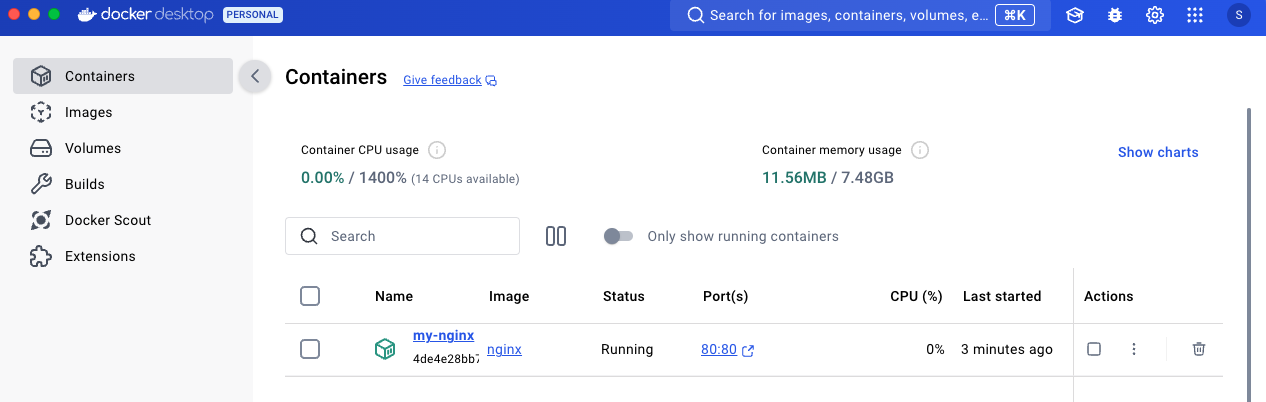Click the external link icon beside 80:80
1266x402 pixels.
click(x=748, y=350)
